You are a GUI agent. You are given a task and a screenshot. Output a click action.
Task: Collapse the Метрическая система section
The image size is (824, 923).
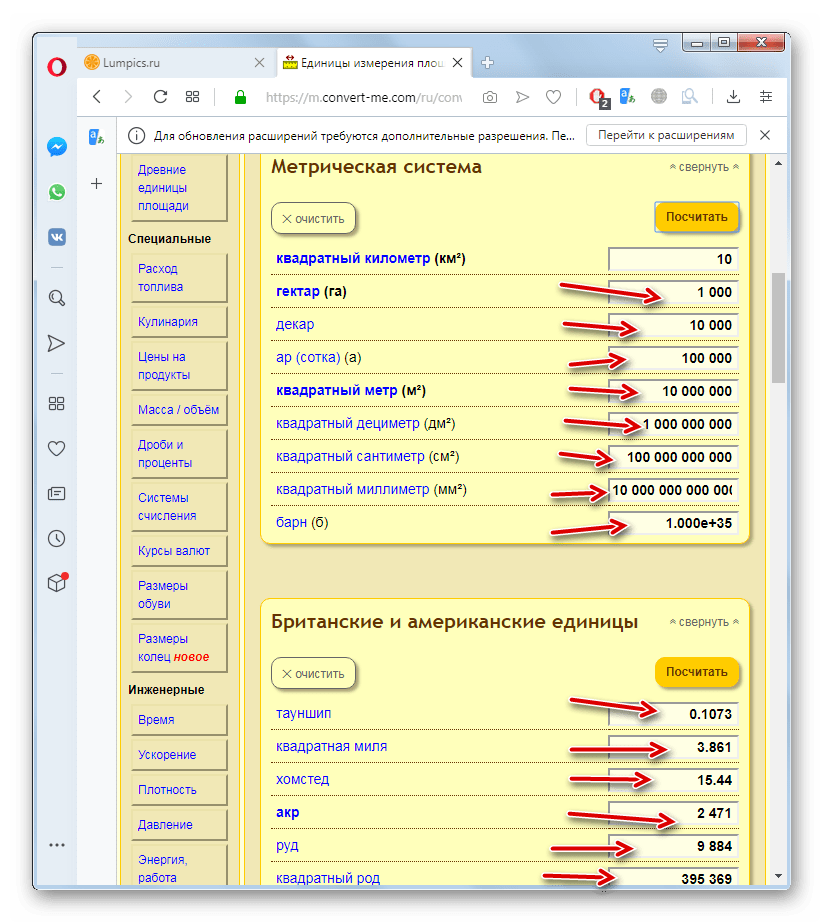tap(703, 167)
